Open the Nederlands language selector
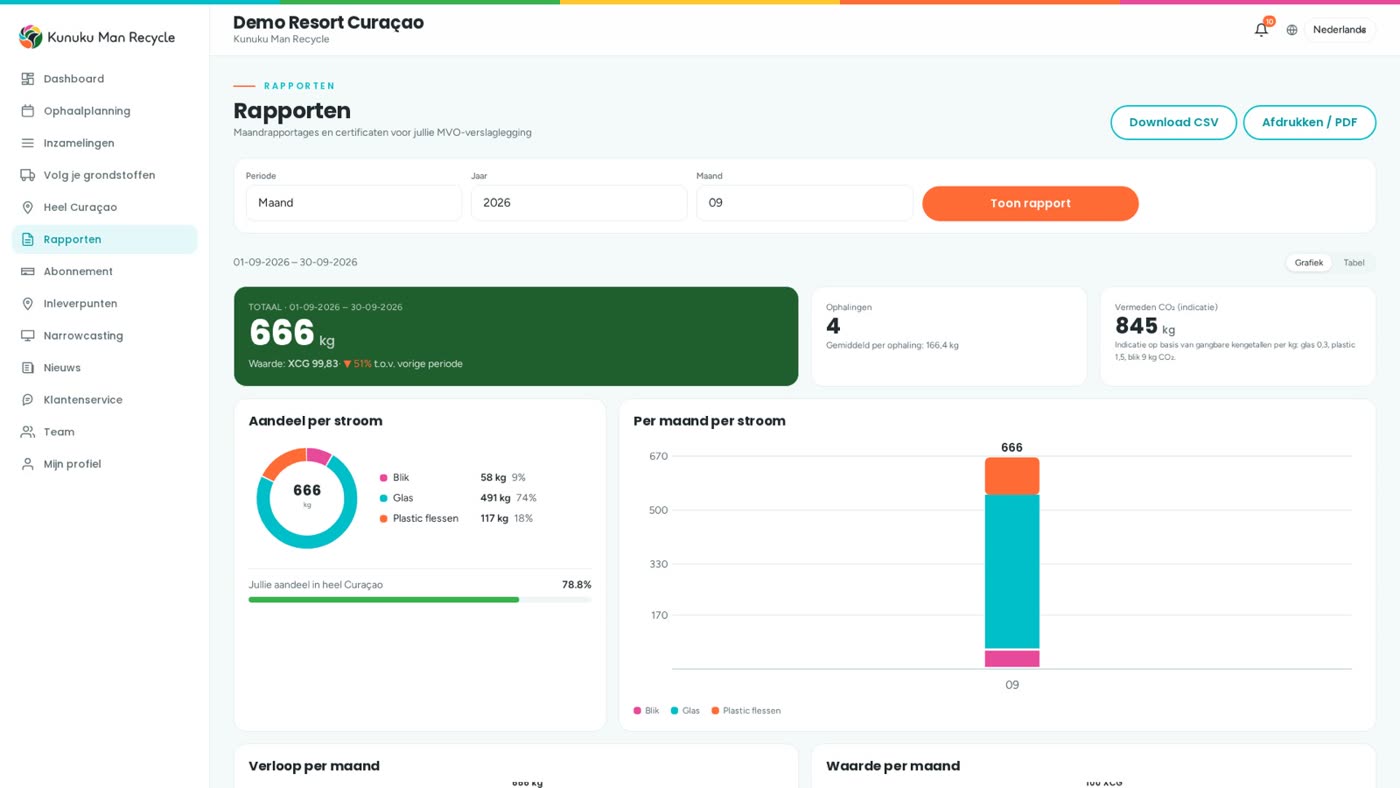The height and width of the screenshot is (788, 1400). pos(1339,30)
